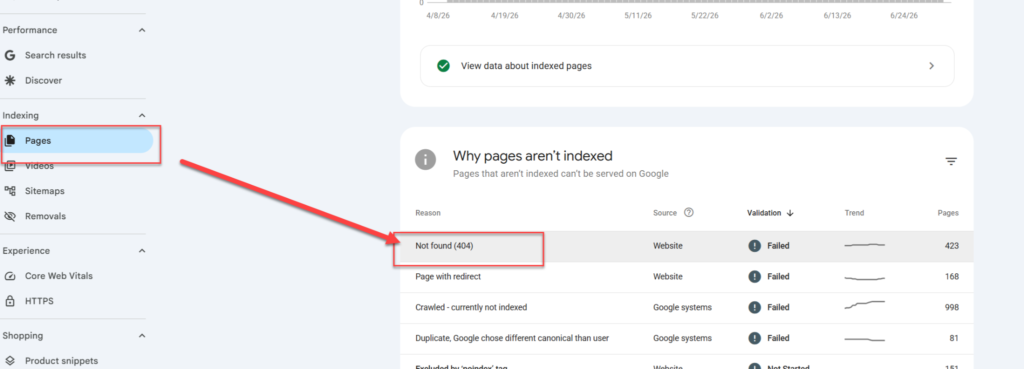Collapse the Experience section

[142, 251]
